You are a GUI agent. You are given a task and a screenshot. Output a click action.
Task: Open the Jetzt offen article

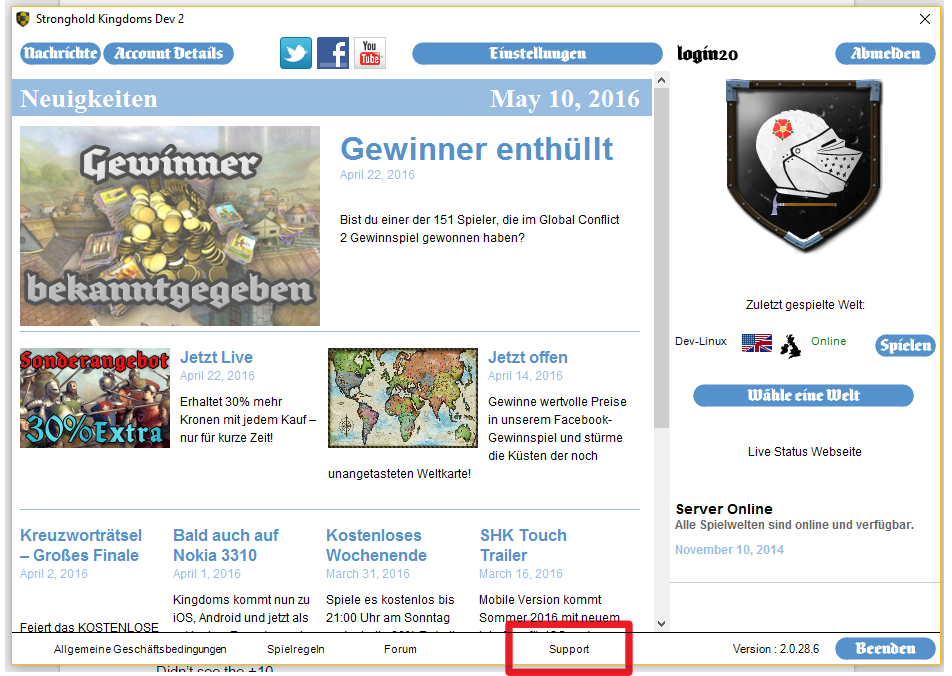click(x=528, y=357)
